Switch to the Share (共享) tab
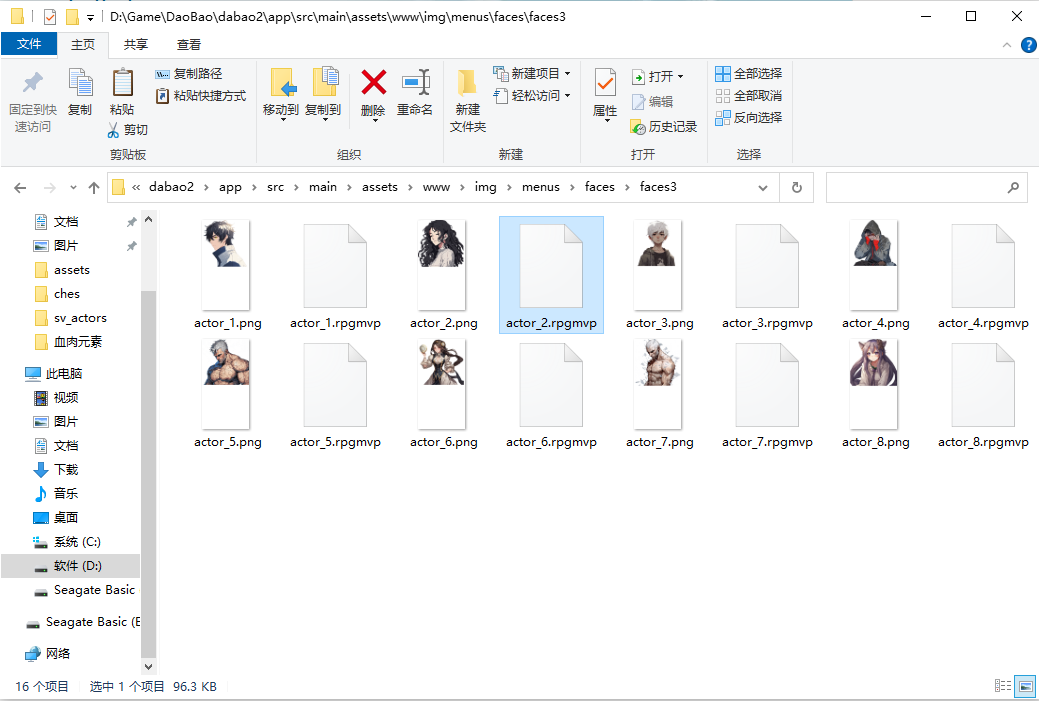1039x701 pixels. [136, 44]
